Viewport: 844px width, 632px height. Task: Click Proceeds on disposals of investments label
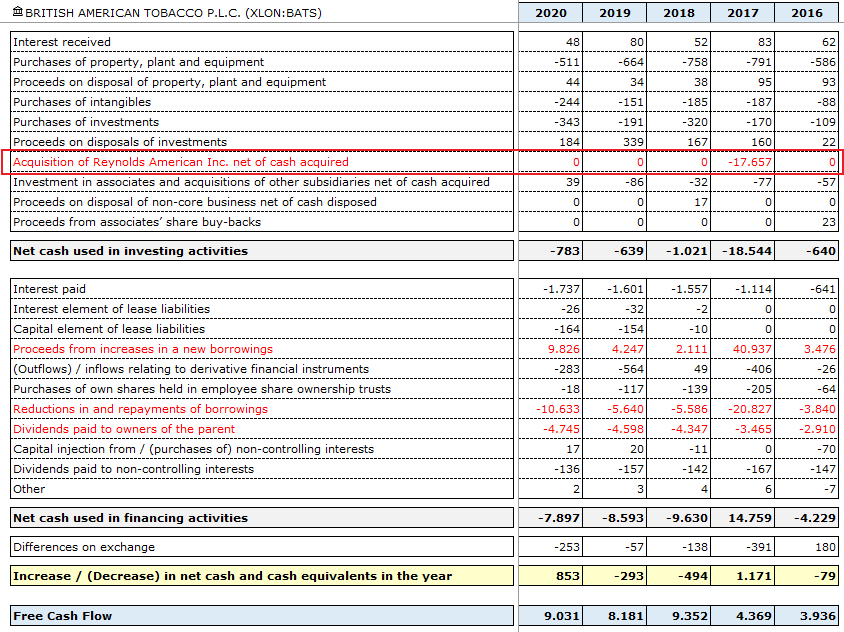(x=120, y=142)
